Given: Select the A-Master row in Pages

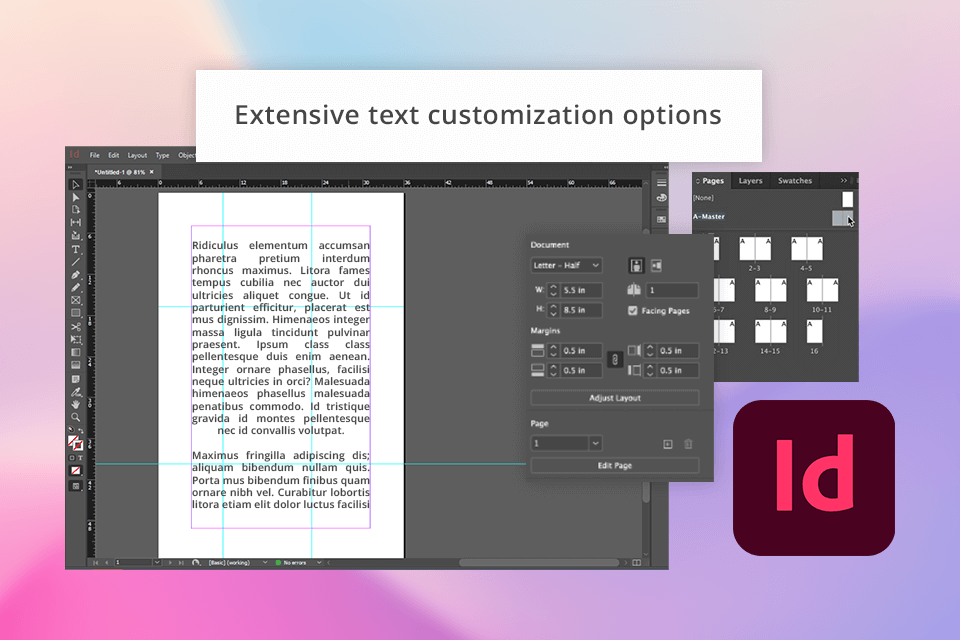Looking at the screenshot, I should (x=773, y=217).
